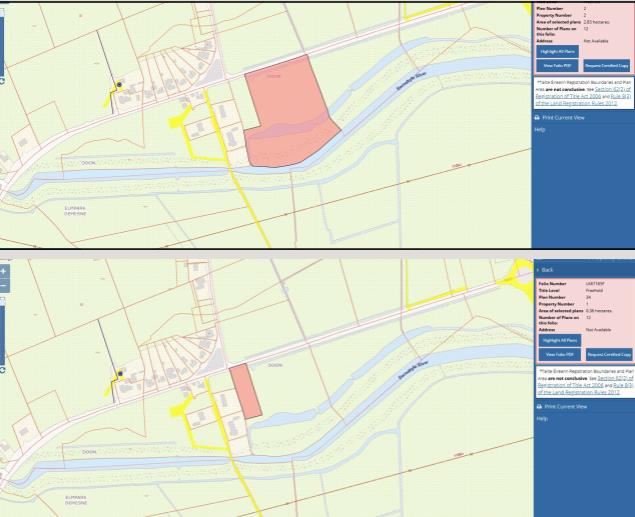Viewport: 635px width, 517px height.
Task: Click the refresh icon on upper map edge
Action: click(x=3, y=81)
